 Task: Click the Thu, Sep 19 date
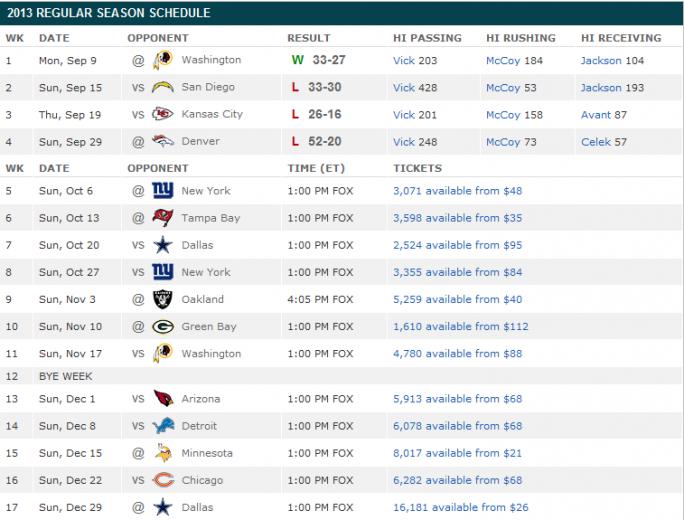[x=70, y=115]
